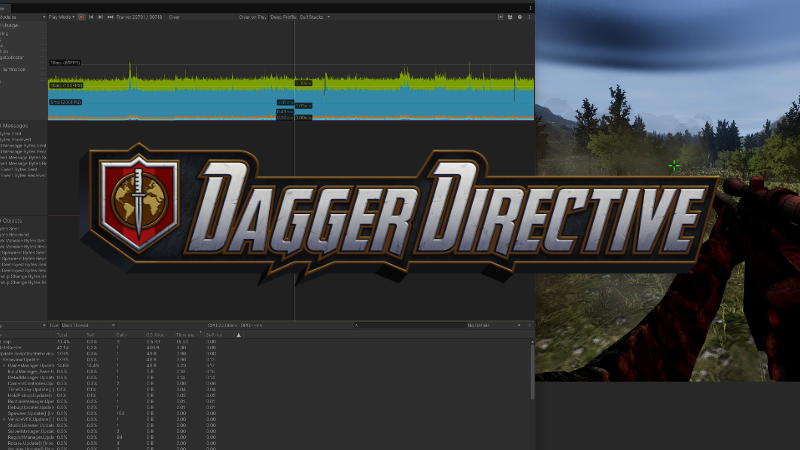Click the save profiler data icon
Viewport: 800px width, 450px height.
pyautogui.click(x=510, y=17)
